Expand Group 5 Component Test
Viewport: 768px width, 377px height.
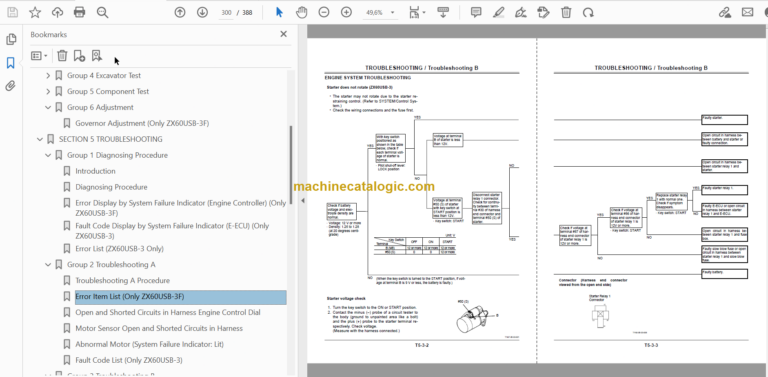pyautogui.click(x=48, y=92)
